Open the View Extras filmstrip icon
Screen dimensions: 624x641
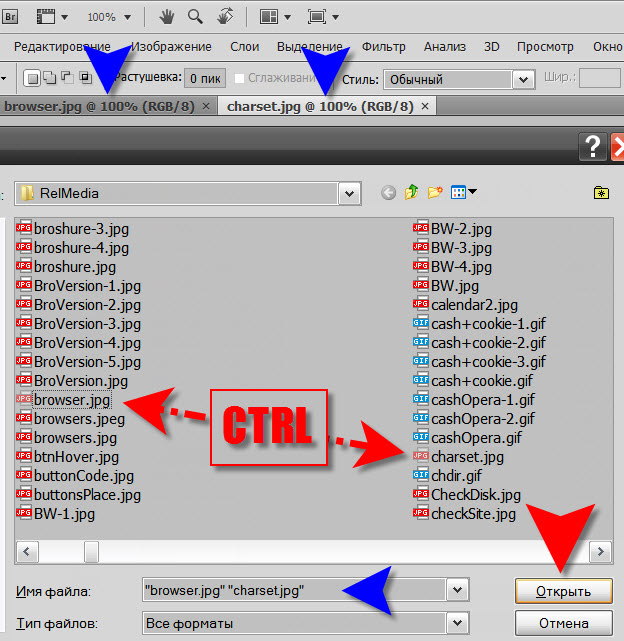tap(46, 17)
